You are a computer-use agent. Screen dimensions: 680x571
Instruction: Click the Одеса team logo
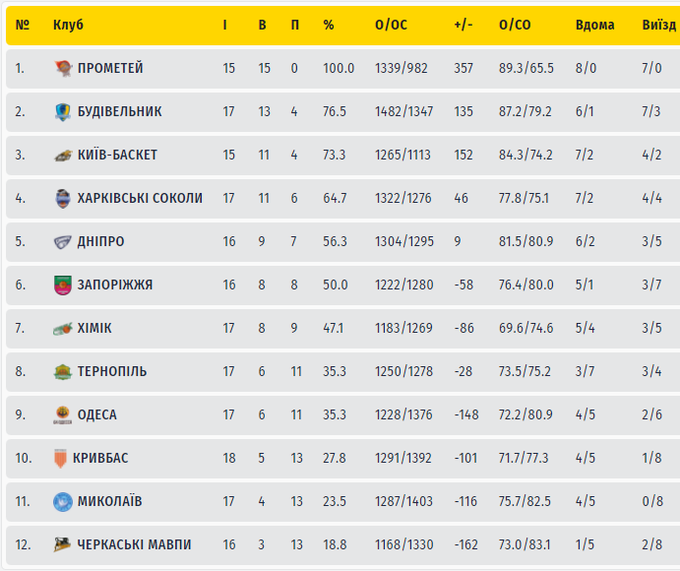pos(62,415)
